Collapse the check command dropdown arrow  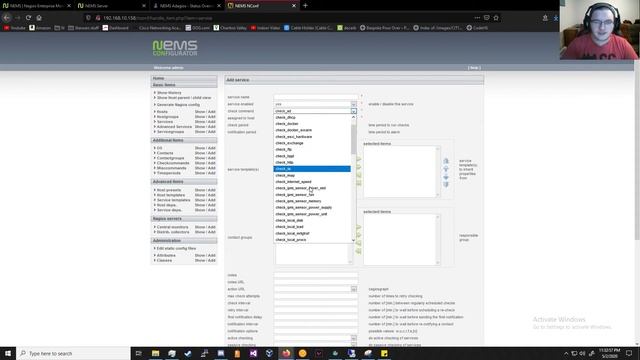[353, 111]
